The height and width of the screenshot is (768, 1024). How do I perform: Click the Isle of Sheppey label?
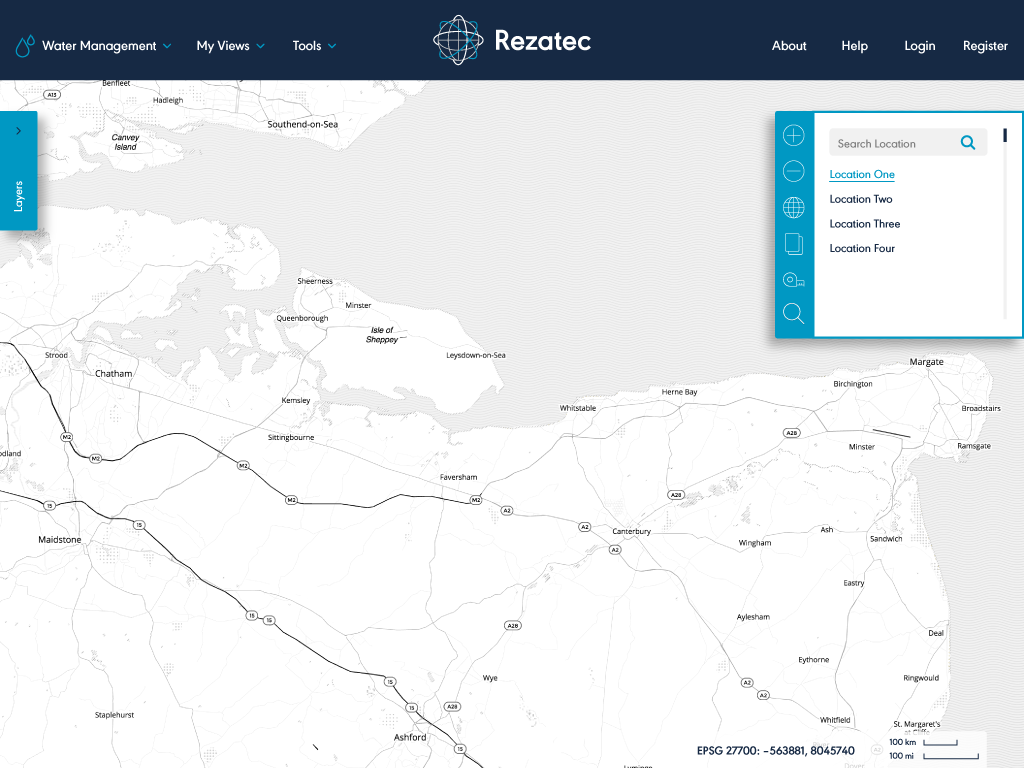[x=382, y=335]
